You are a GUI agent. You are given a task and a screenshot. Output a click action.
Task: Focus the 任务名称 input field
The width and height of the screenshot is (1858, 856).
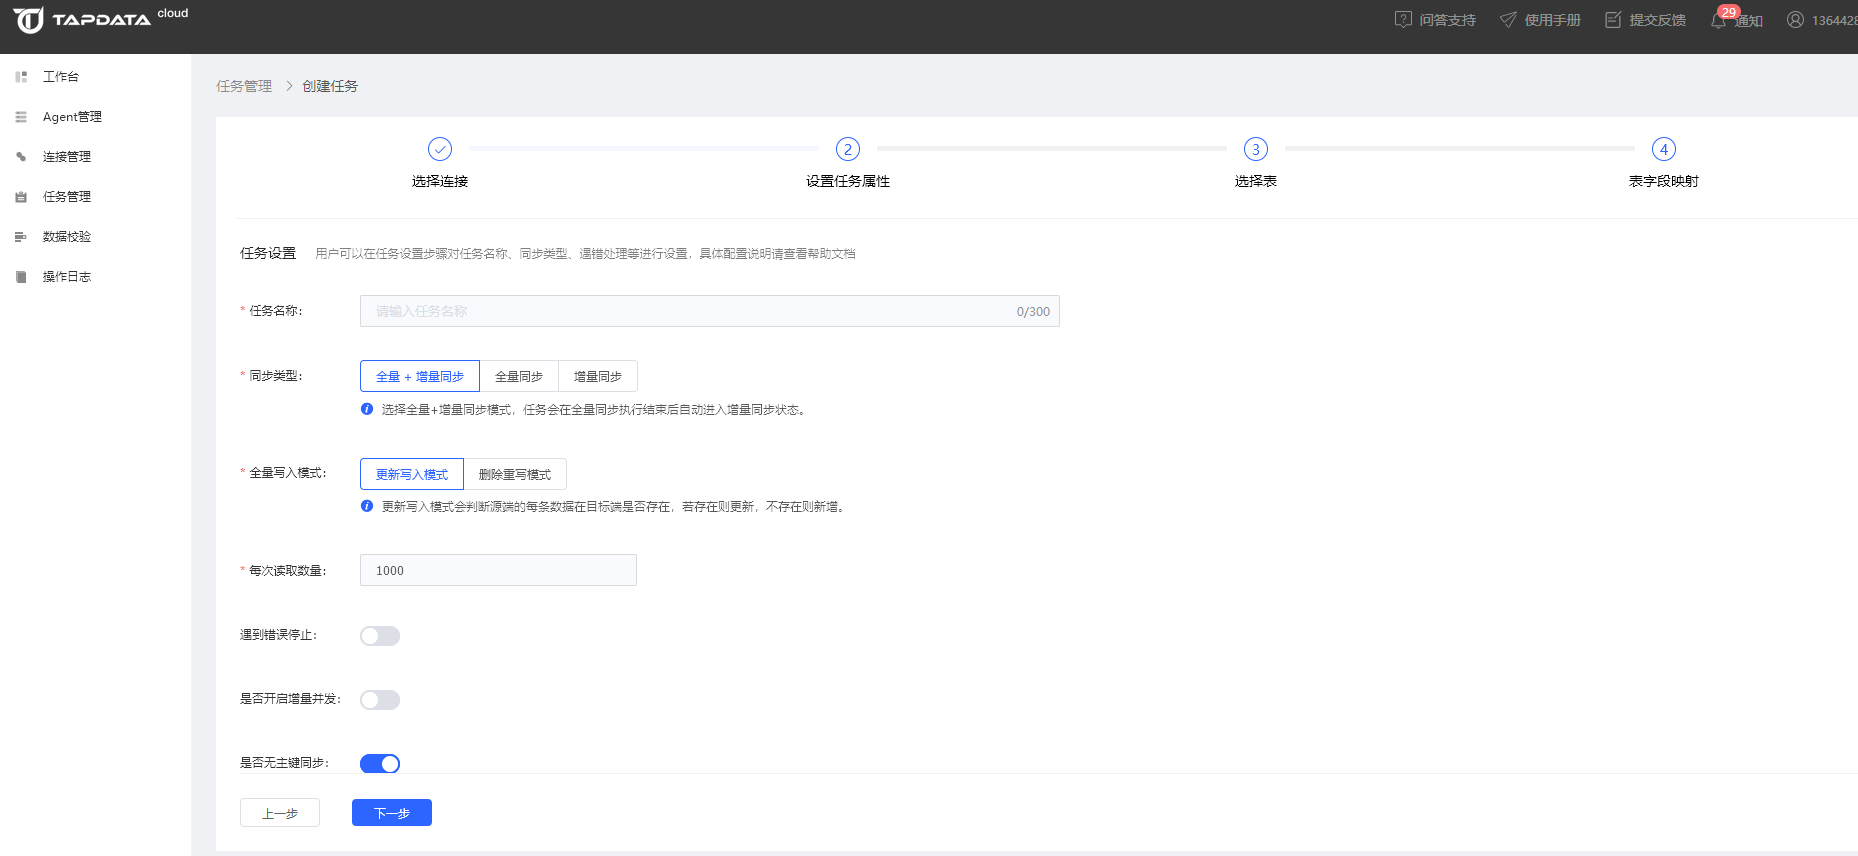[690, 311]
